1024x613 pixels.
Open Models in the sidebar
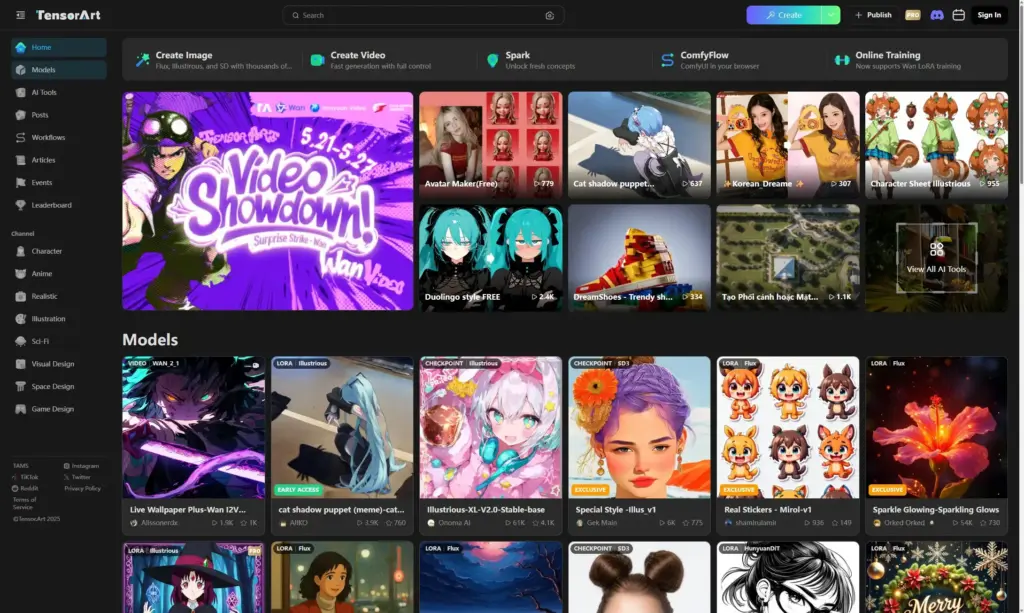pos(59,70)
